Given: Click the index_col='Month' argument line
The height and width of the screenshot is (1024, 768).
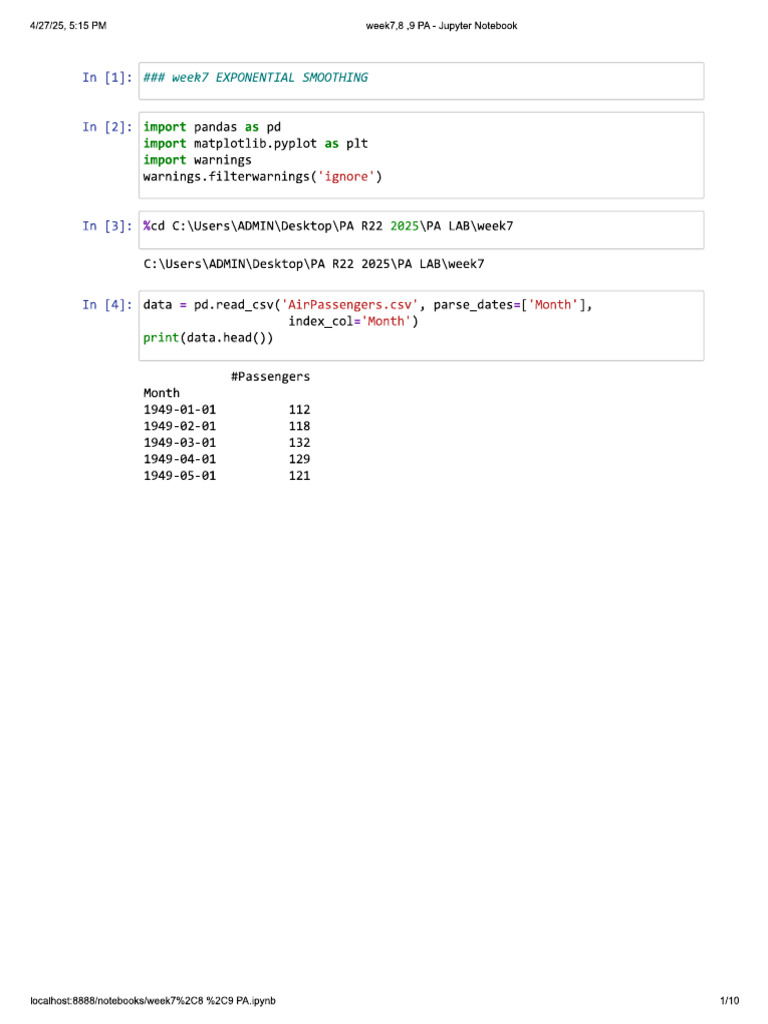Looking at the screenshot, I should pyautogui.click(x=353, y=321).
